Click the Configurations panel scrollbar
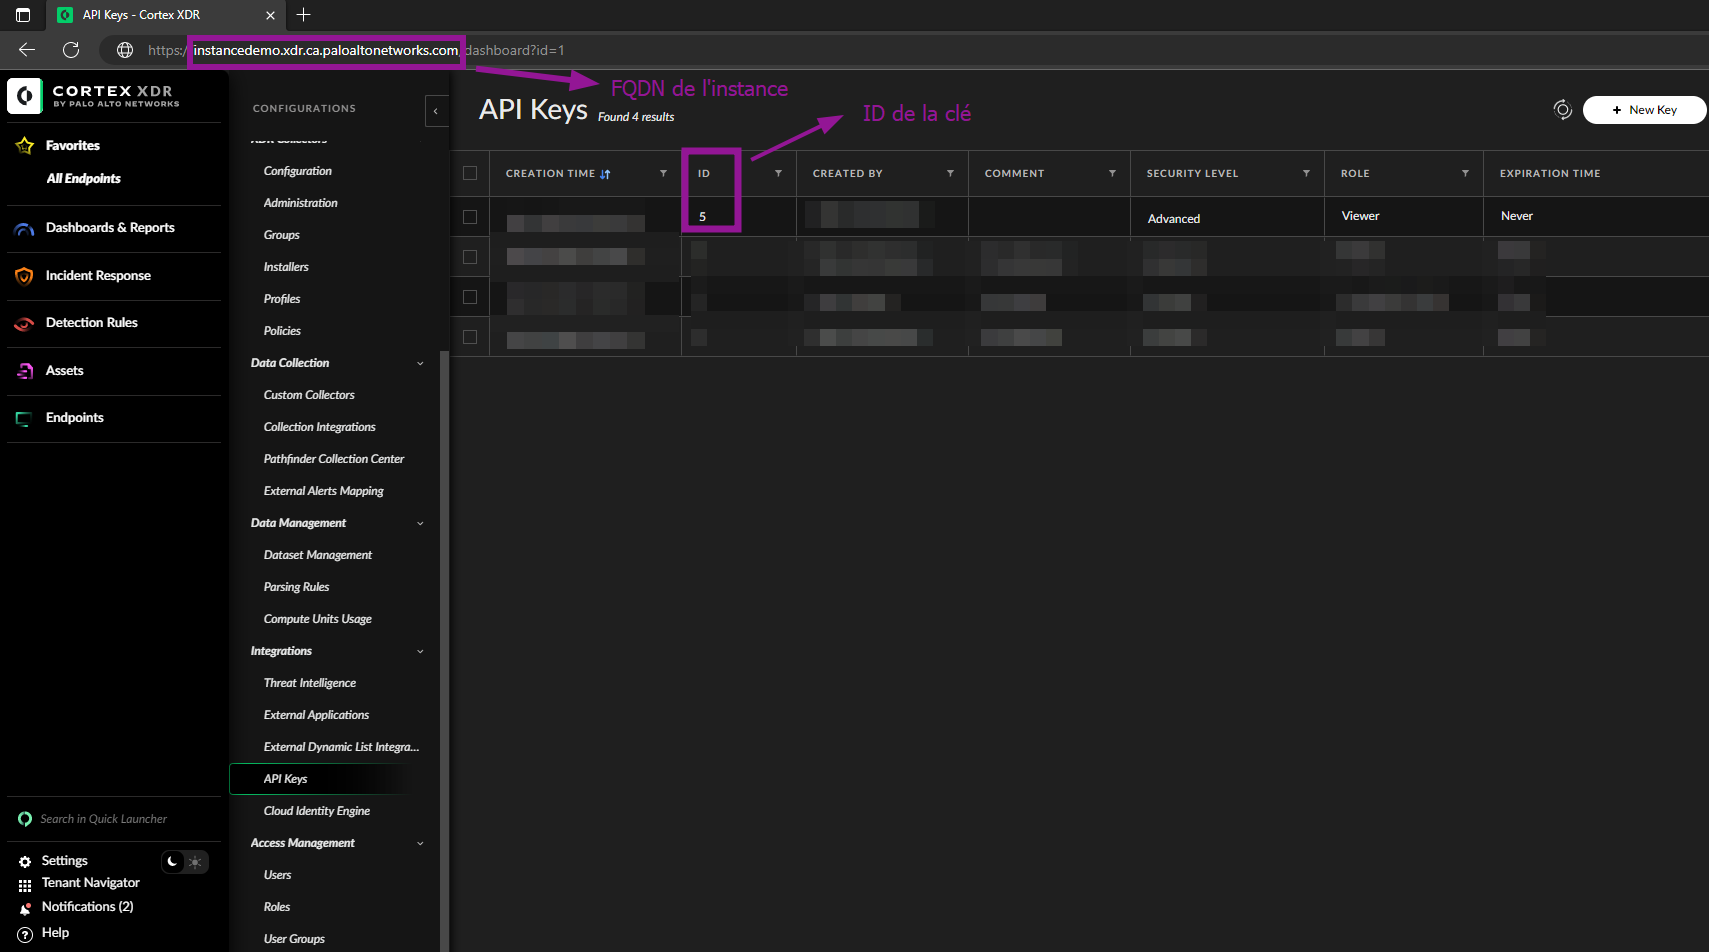 coord(444,650)
